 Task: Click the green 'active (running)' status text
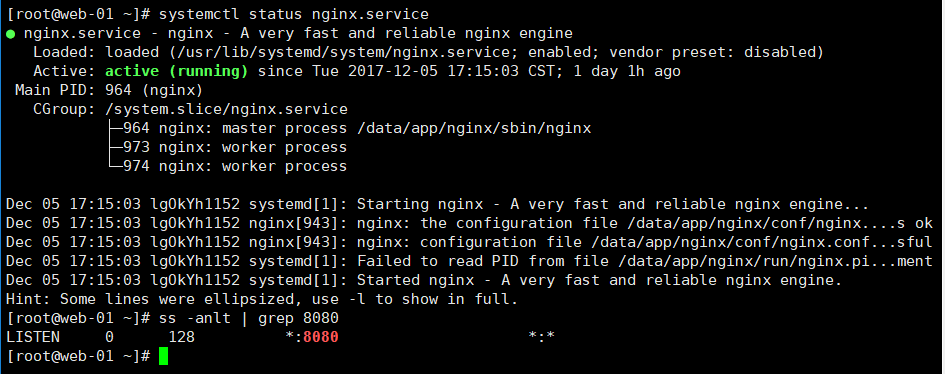(x=177, y=71)
